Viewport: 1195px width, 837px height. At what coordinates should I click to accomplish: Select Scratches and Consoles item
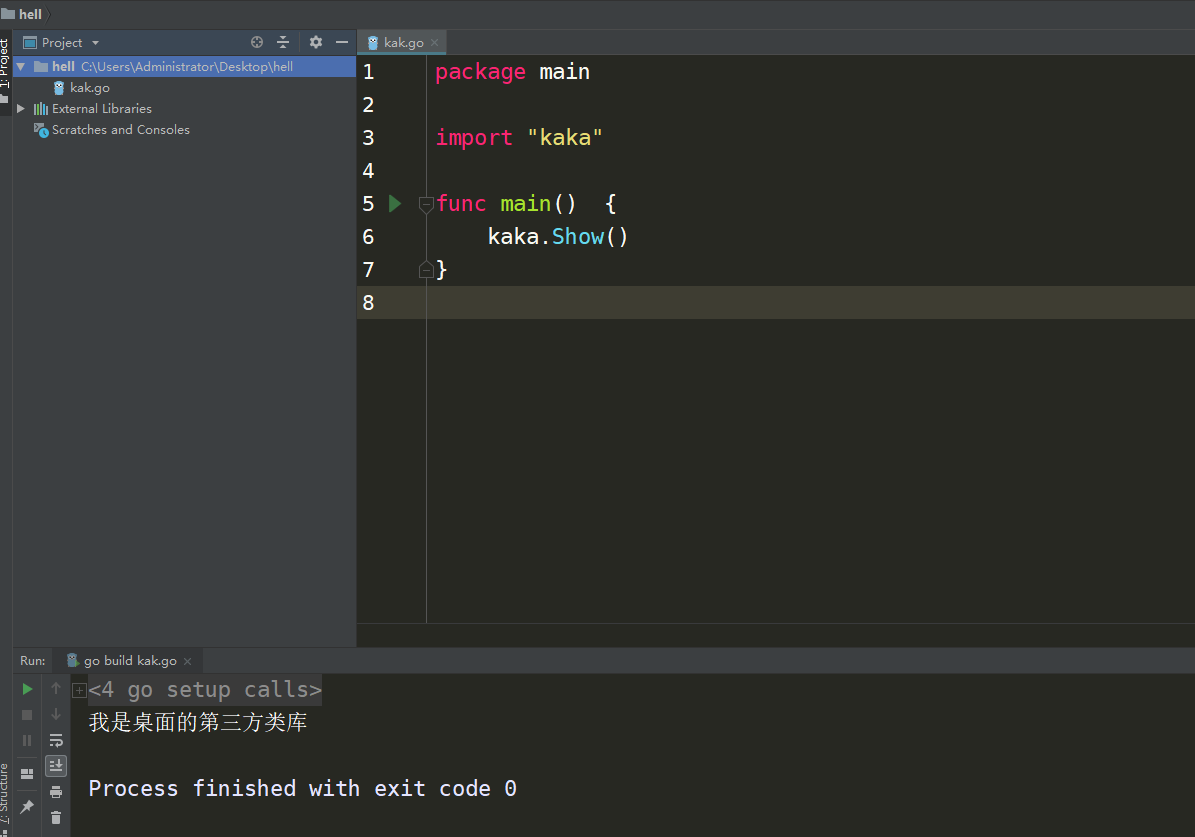coord(120,130)
